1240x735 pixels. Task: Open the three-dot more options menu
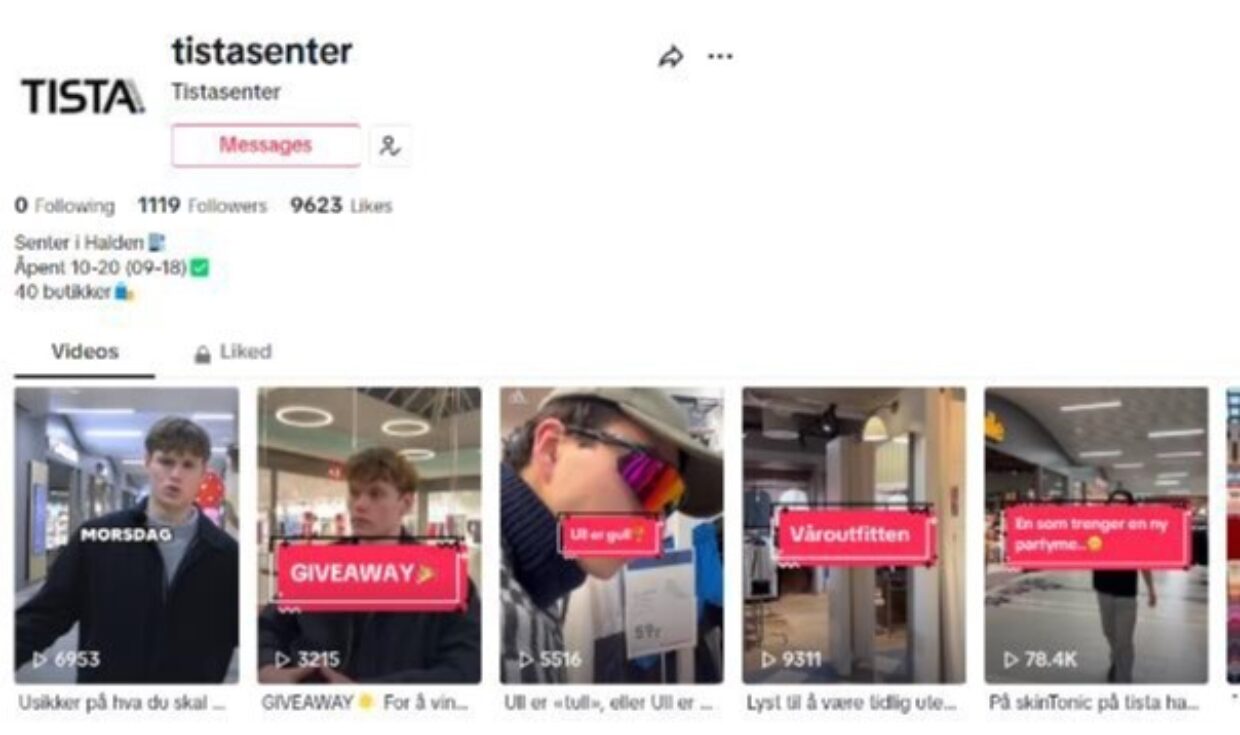point(720,56)
